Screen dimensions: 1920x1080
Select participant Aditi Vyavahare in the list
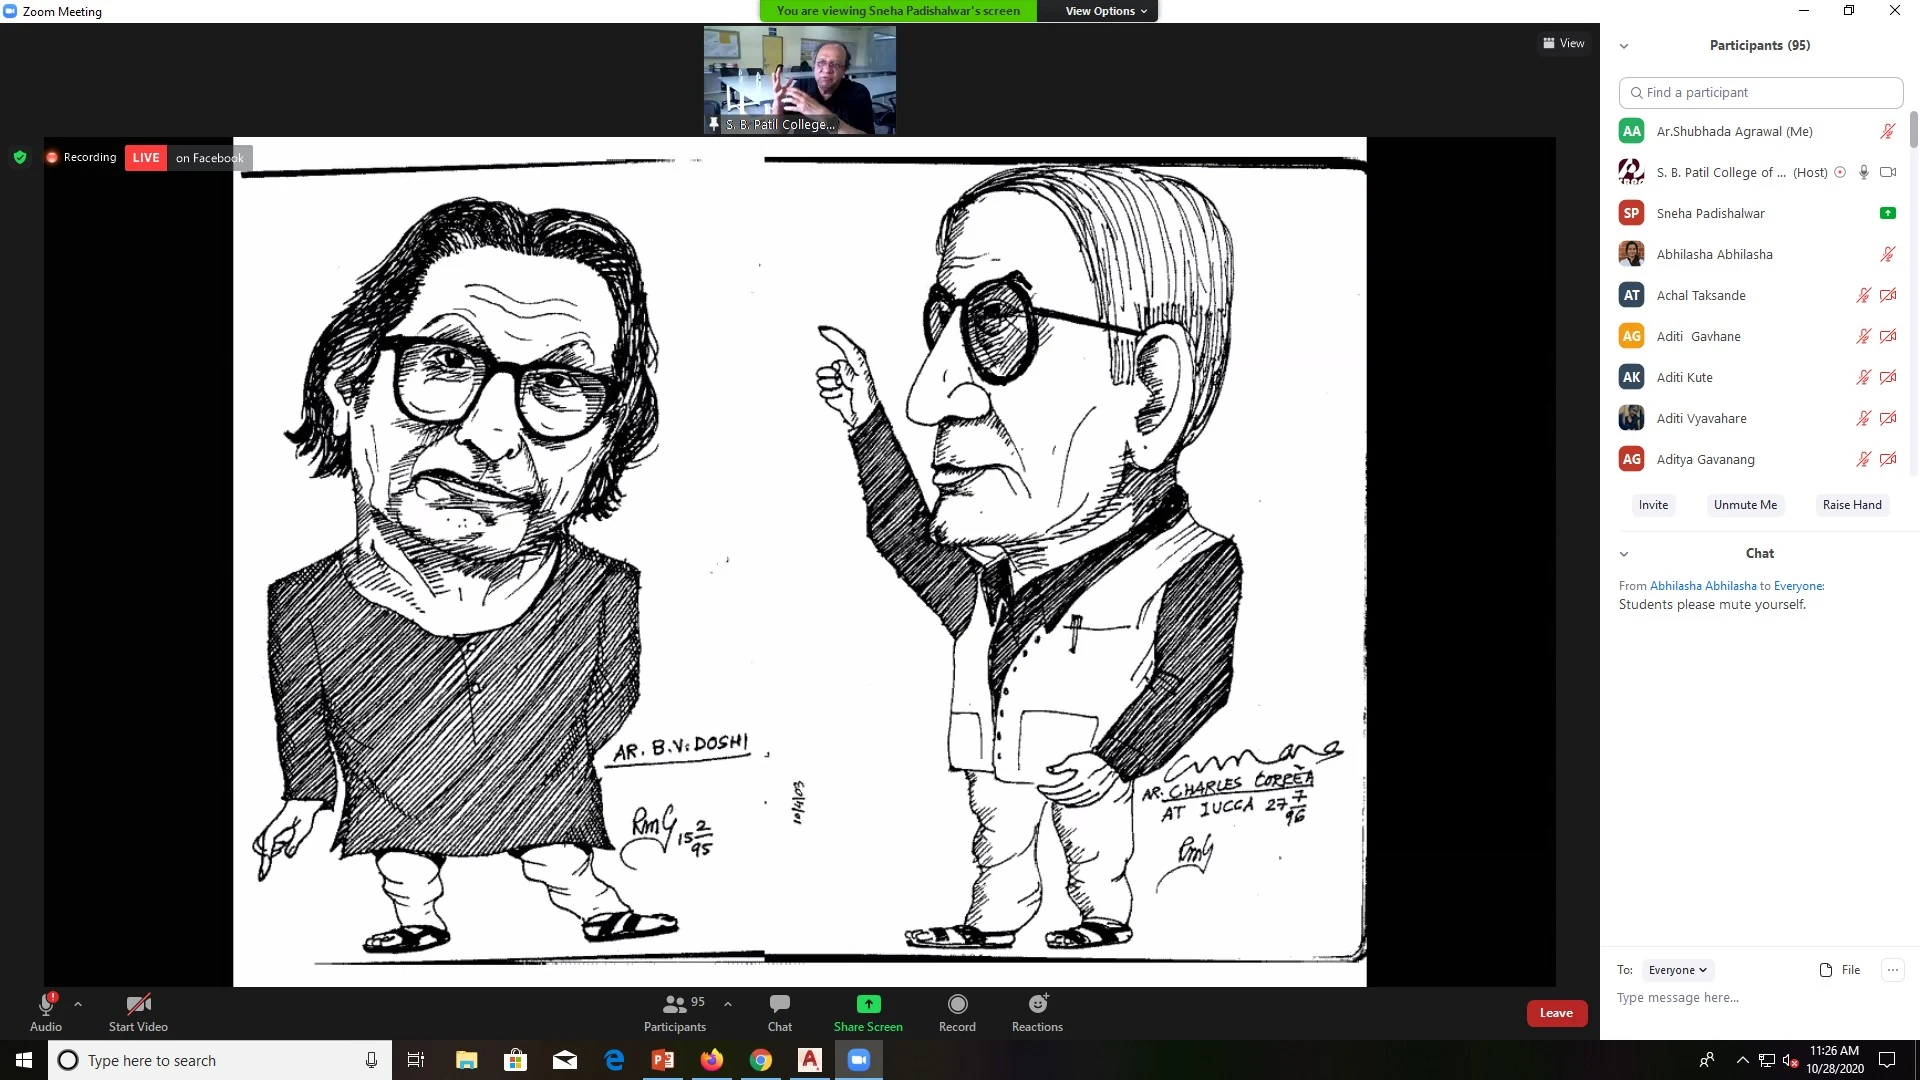click(x=1759, y=418)
